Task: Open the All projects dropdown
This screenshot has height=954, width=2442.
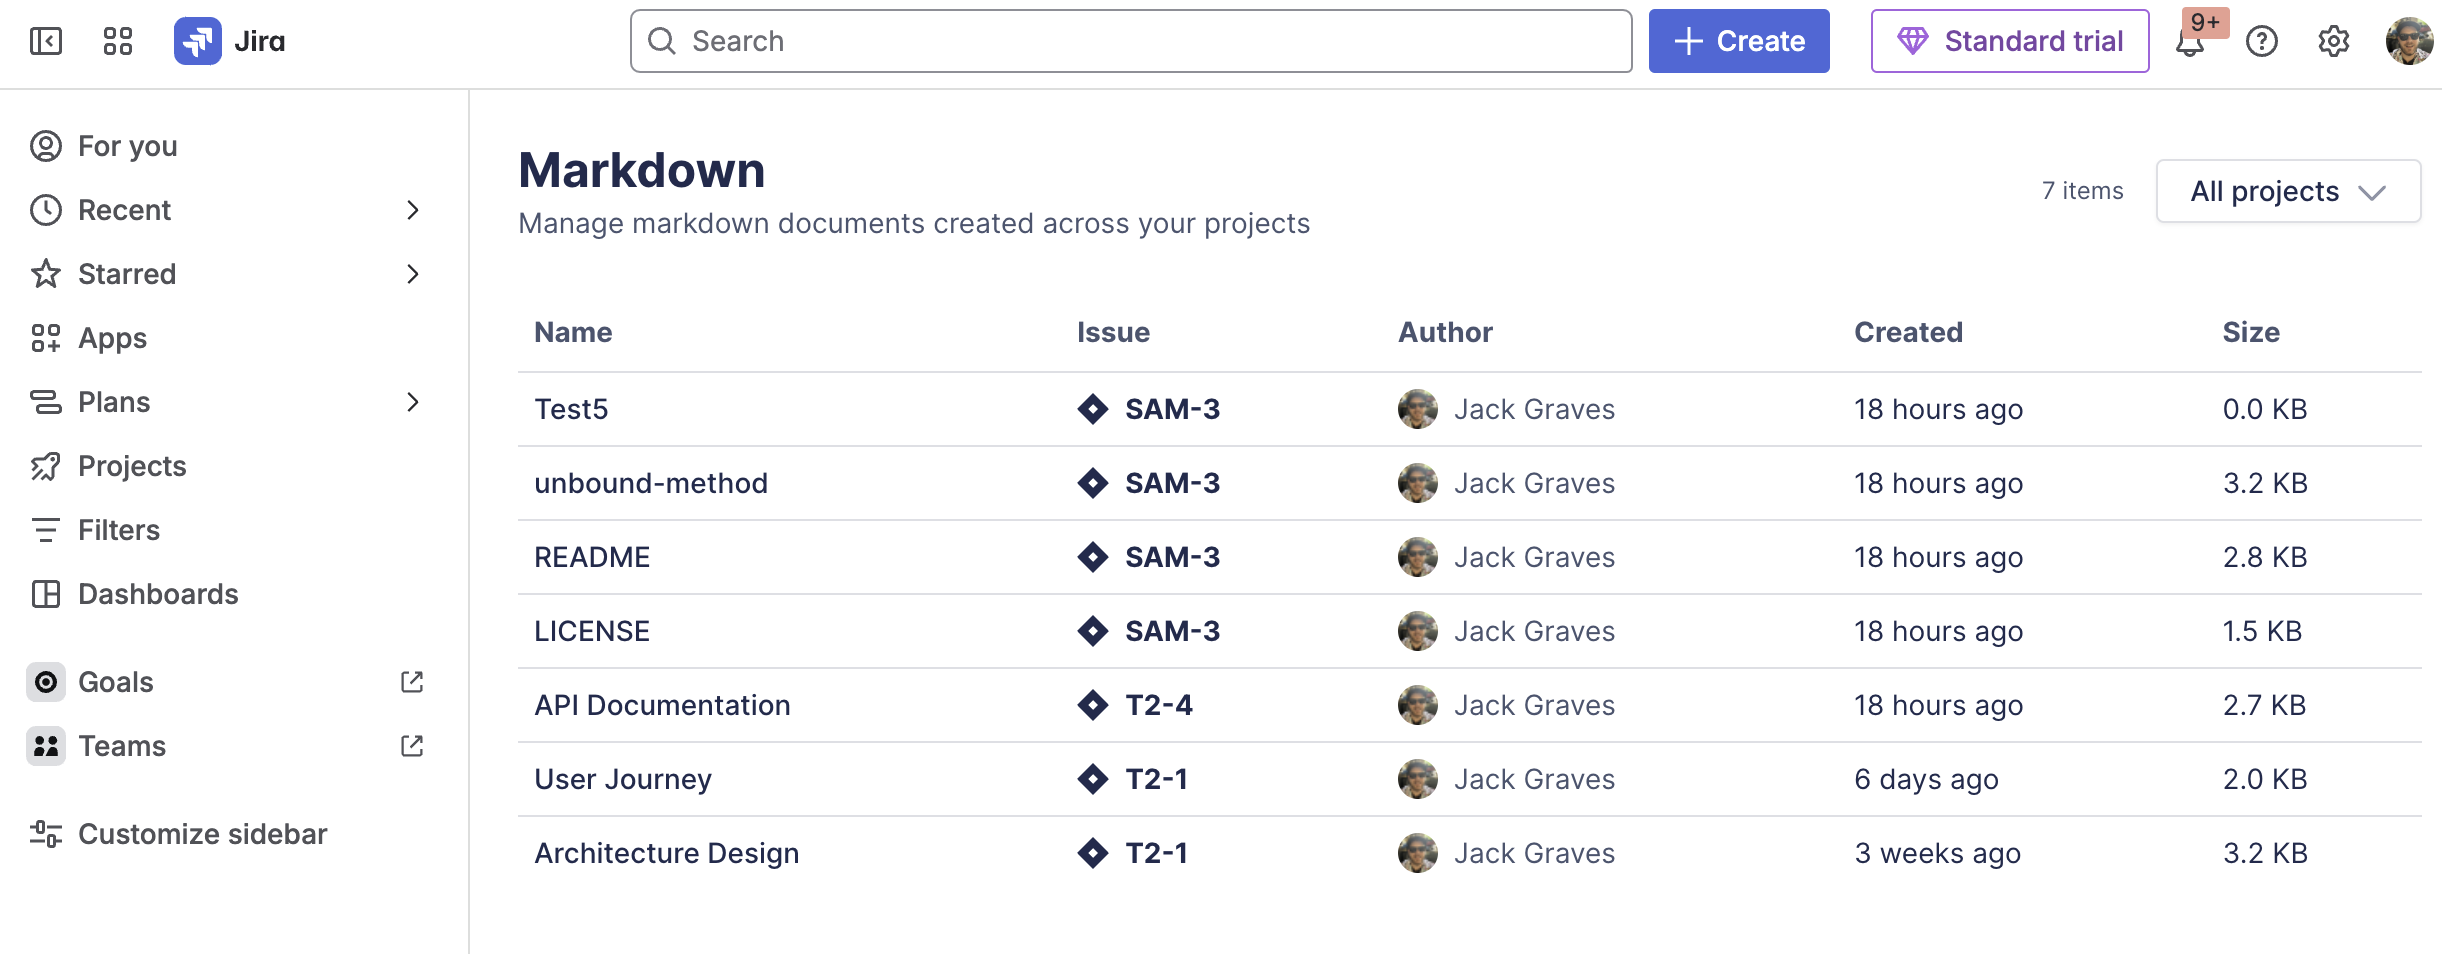Action: tap(2288, 191)
